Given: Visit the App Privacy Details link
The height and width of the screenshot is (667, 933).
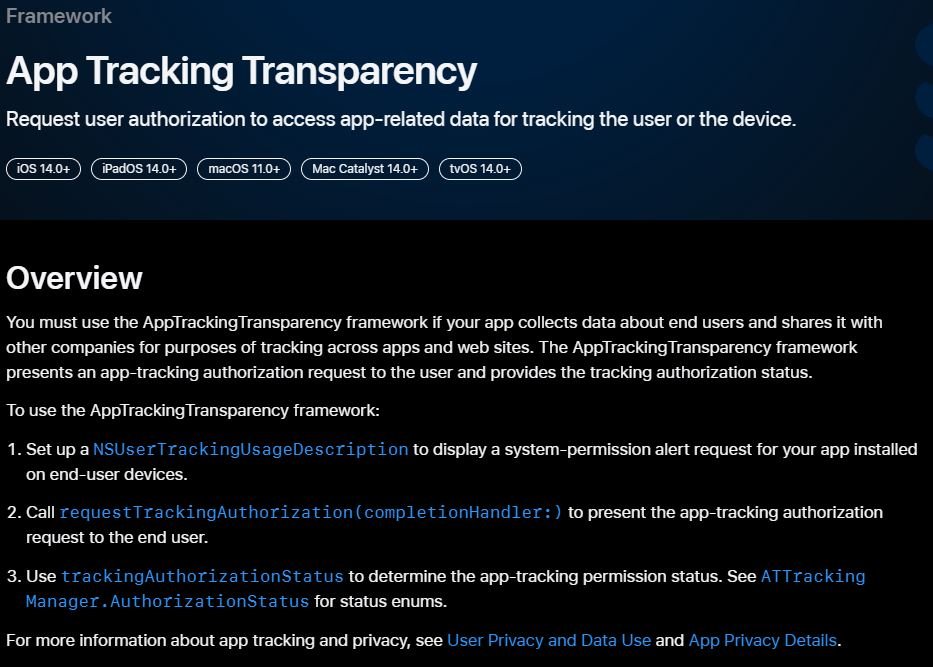Looking at the screenshot, I should click(762, 640).
